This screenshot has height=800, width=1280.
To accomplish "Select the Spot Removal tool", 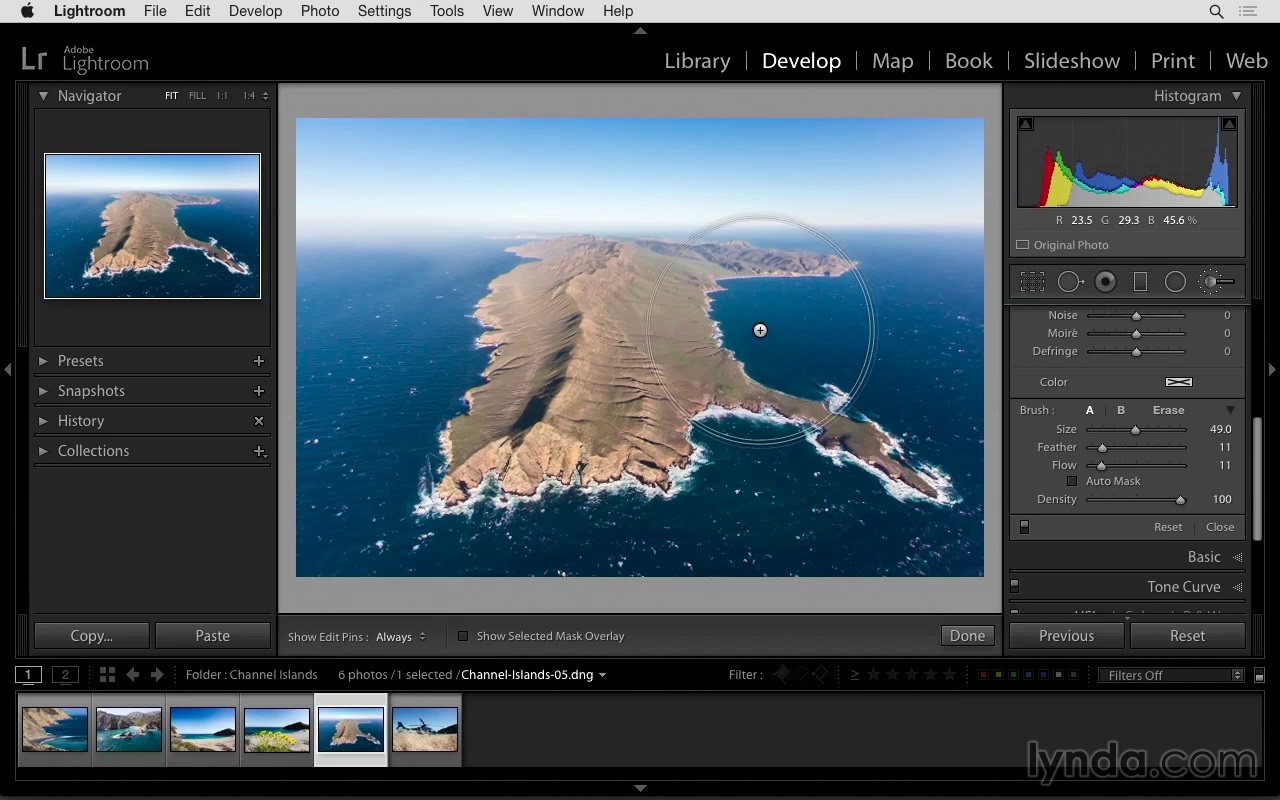I will point(1071,282).
